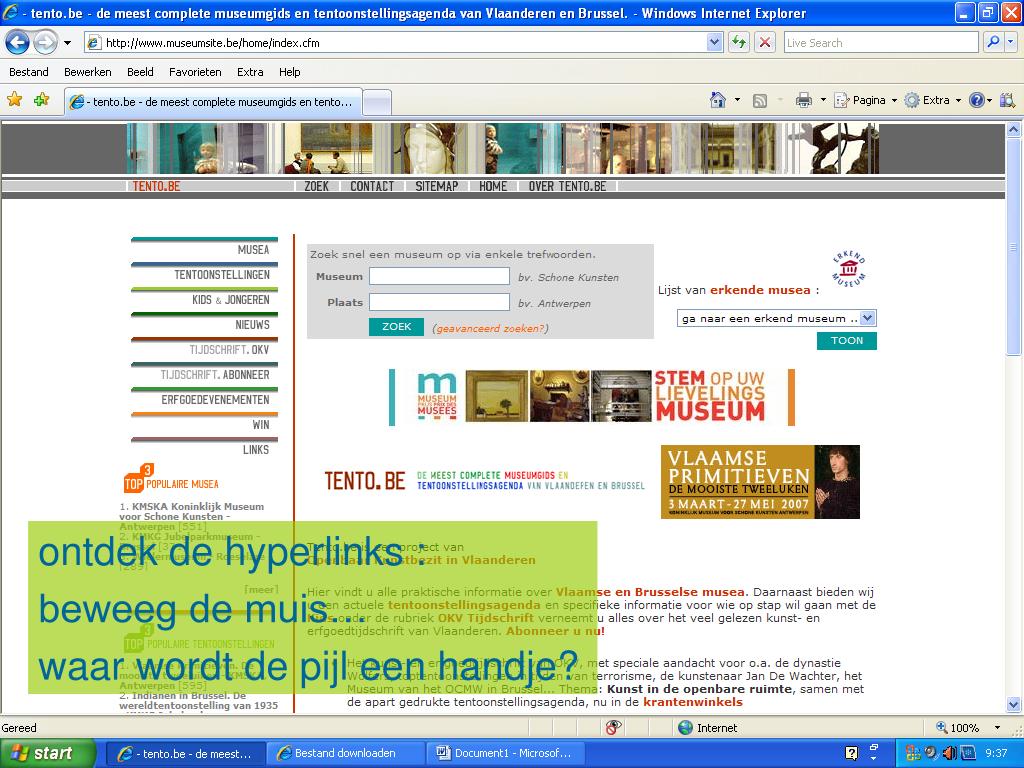Image resolution: width=1024 pixels, height=768 pixels.
Task: Click the Add to Favorites star-plus icon
Action: click(x=42, y=100)
